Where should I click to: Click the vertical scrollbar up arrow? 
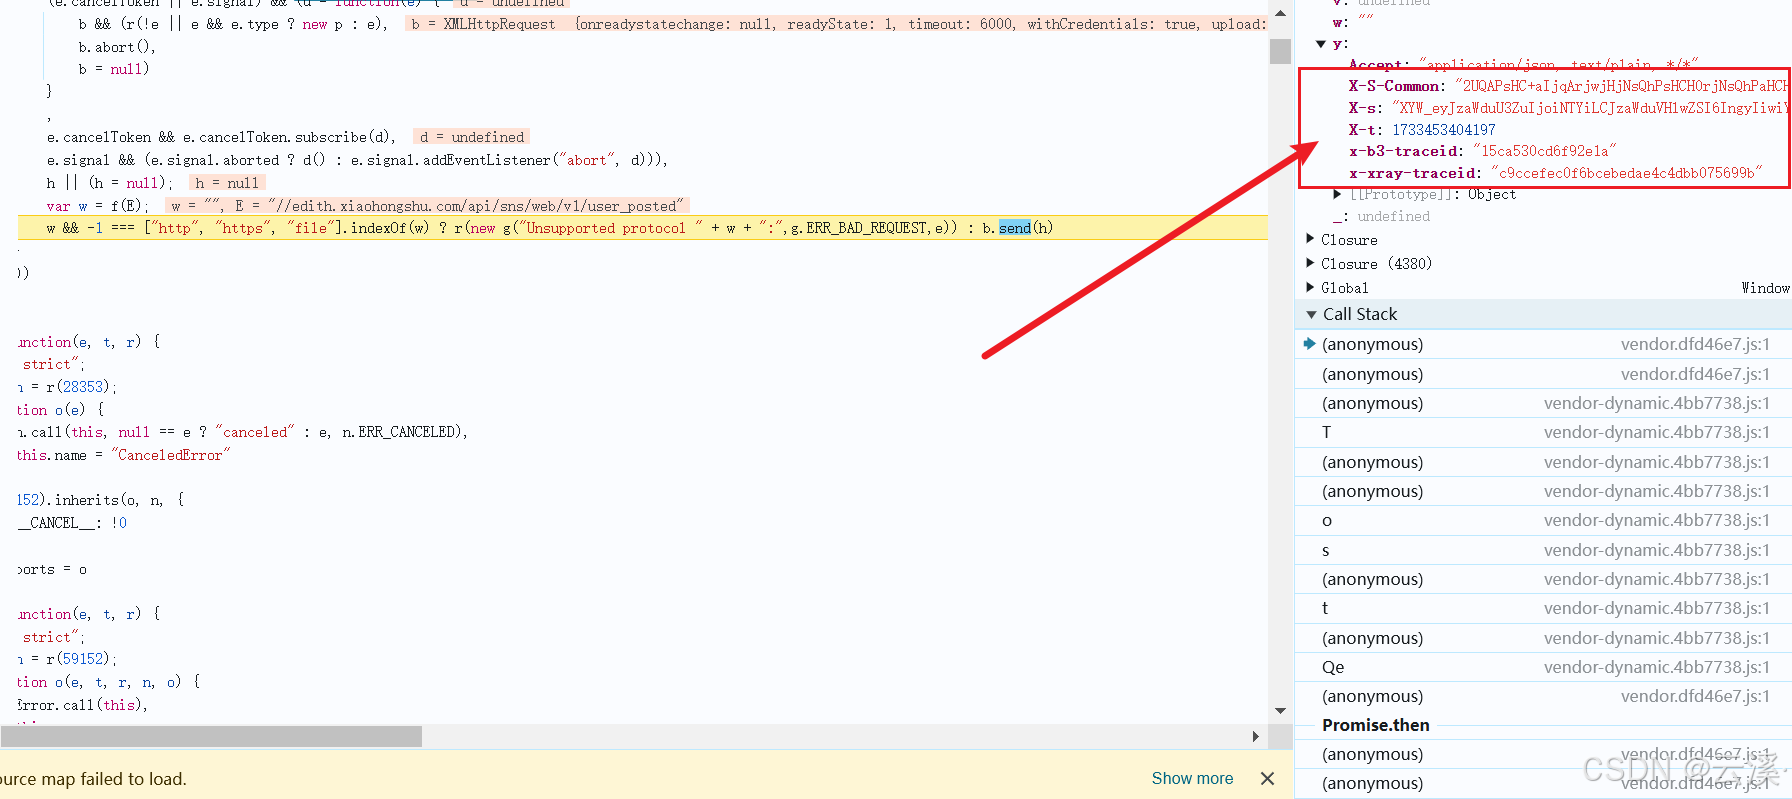tap(1280, 13)
